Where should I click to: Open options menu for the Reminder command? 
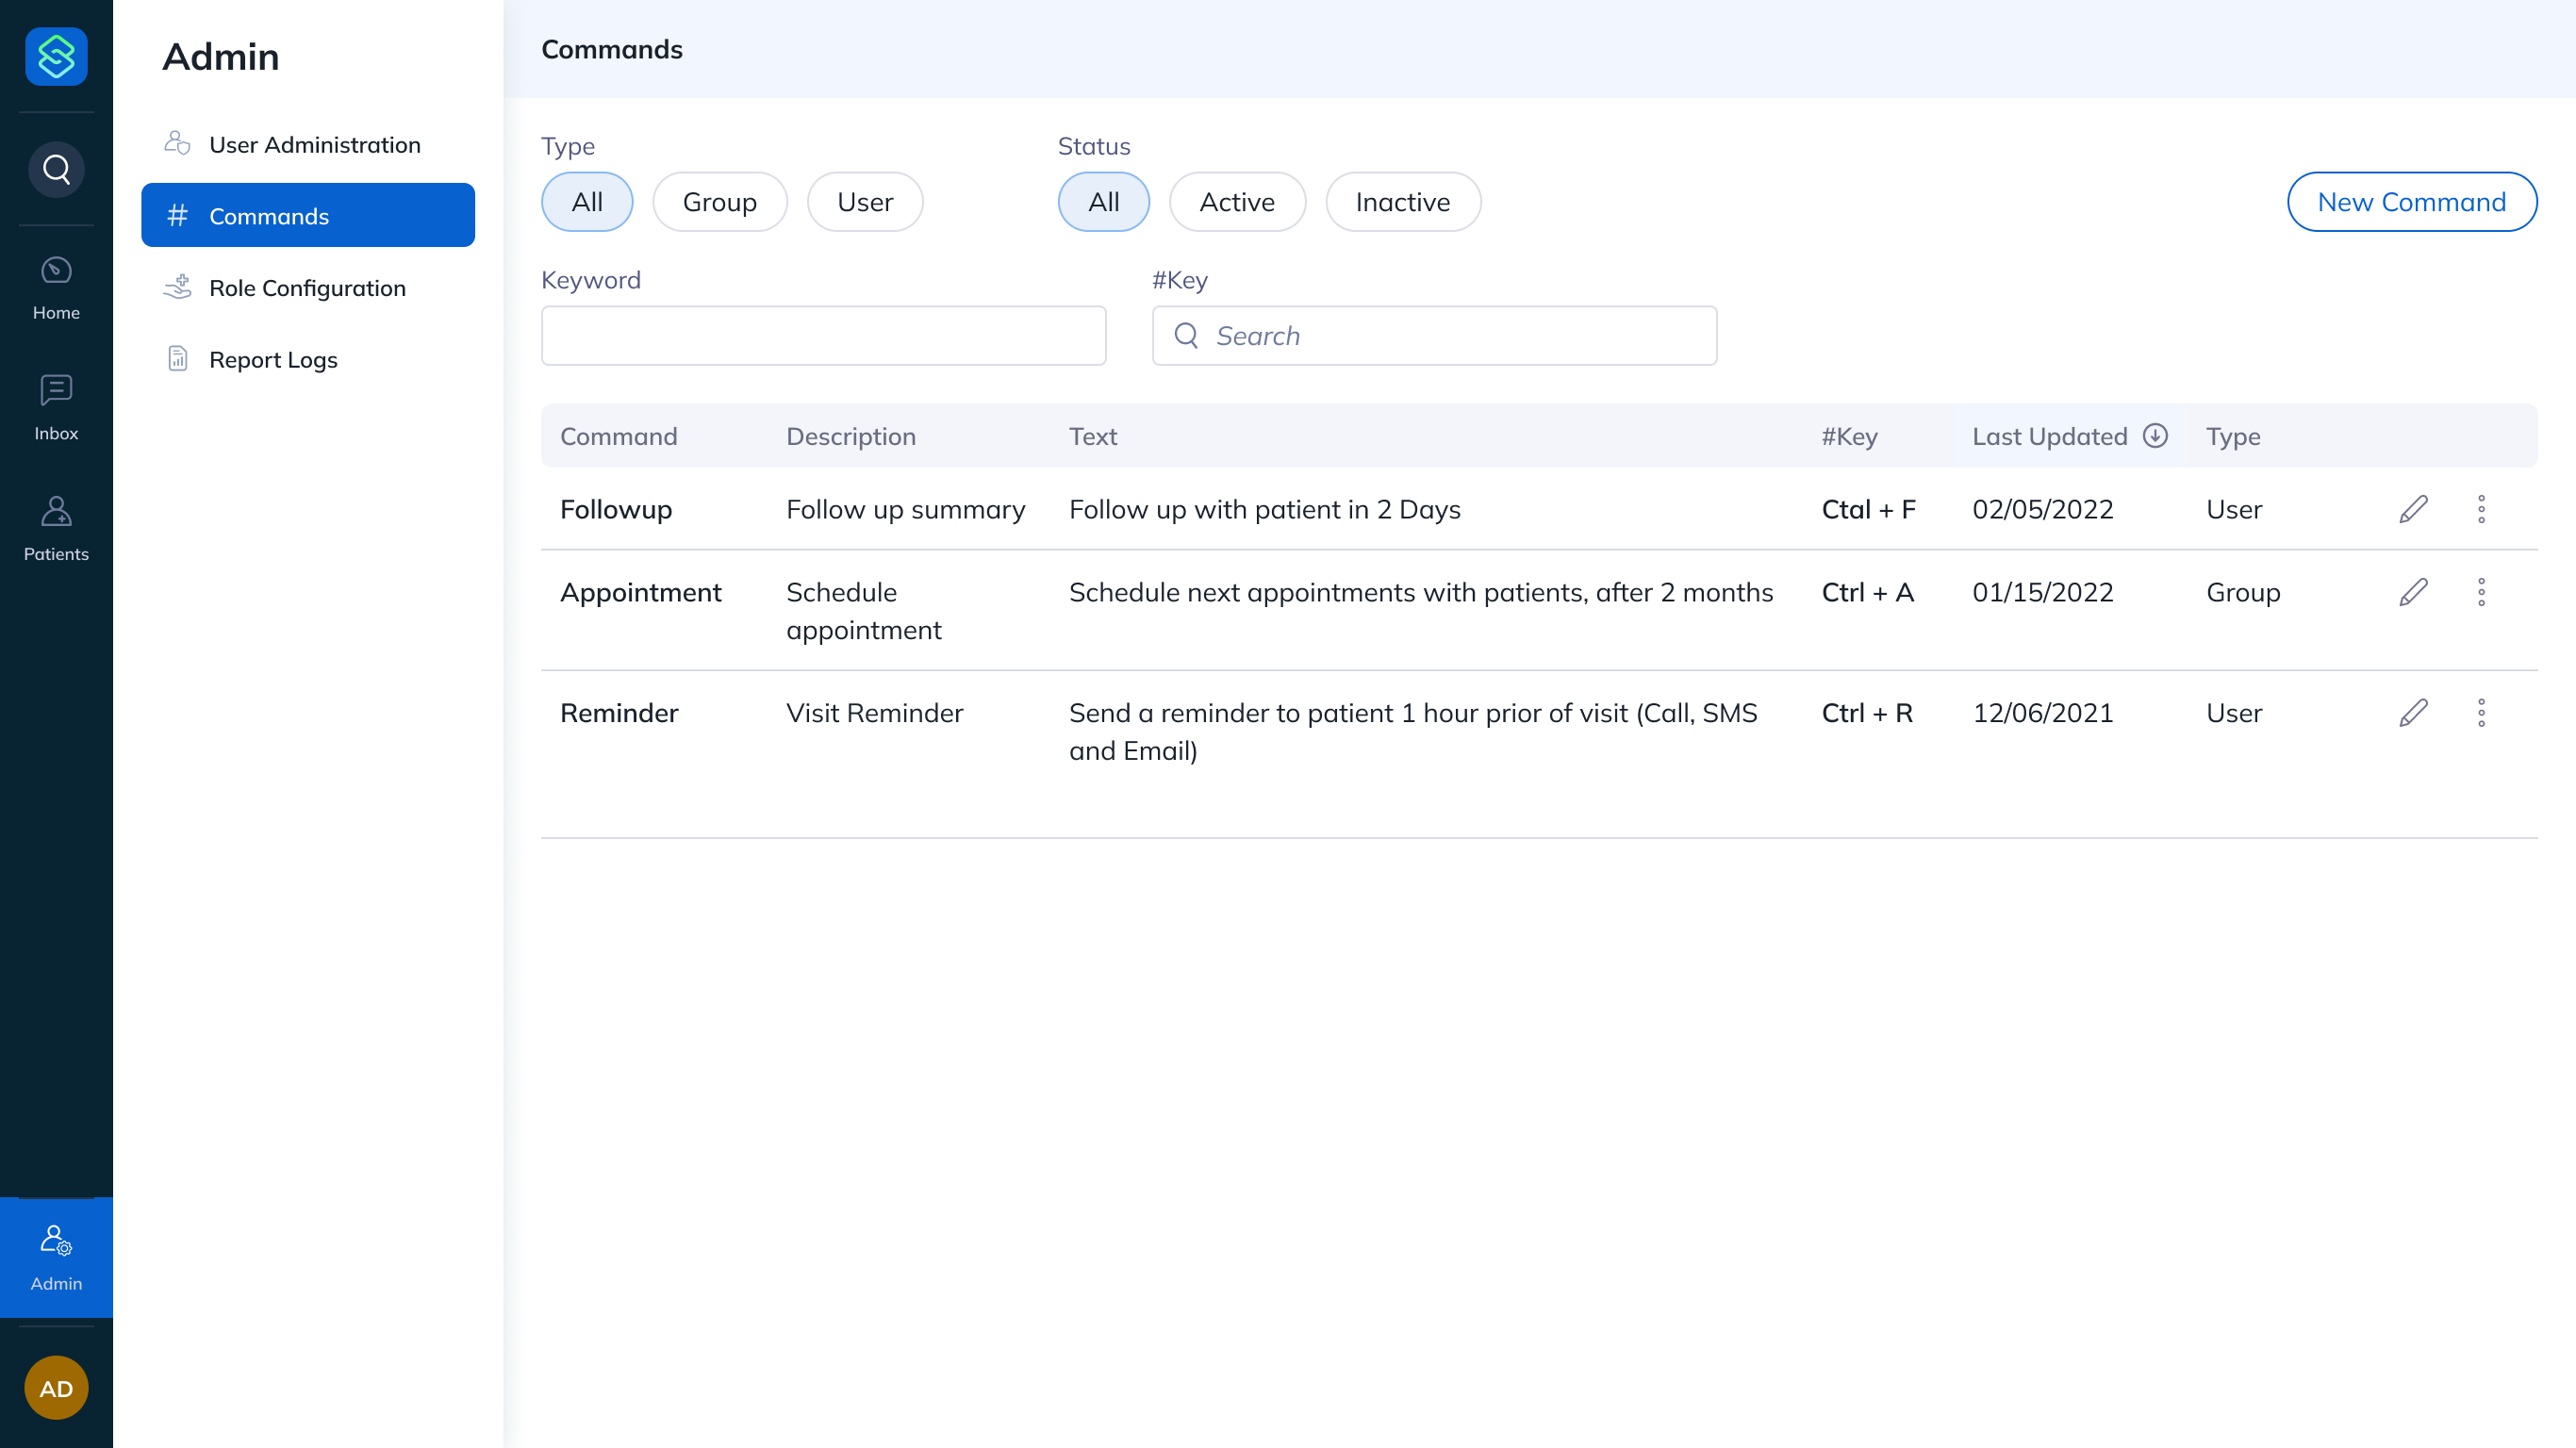2481,712
